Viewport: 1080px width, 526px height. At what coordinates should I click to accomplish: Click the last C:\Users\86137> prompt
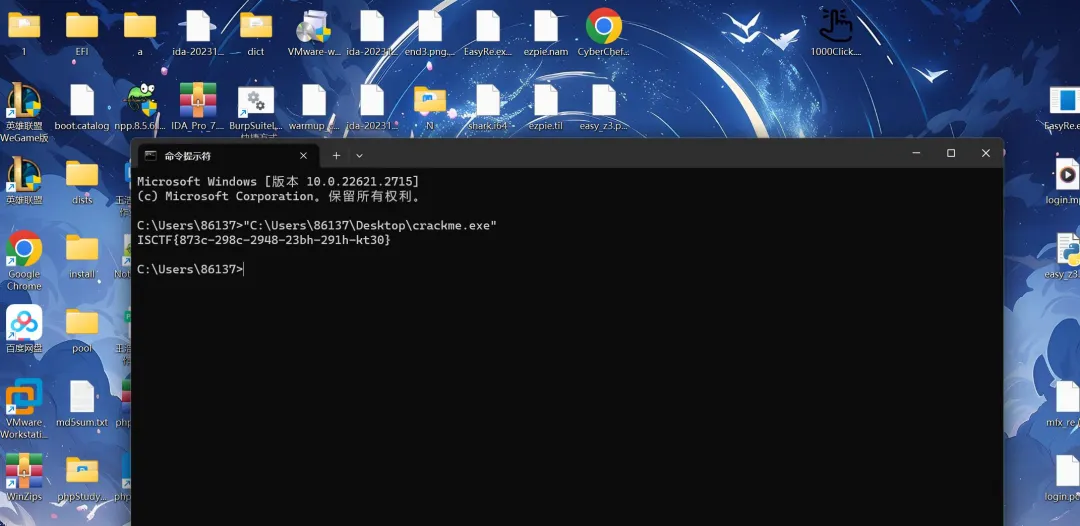click(x=189, y=269)
